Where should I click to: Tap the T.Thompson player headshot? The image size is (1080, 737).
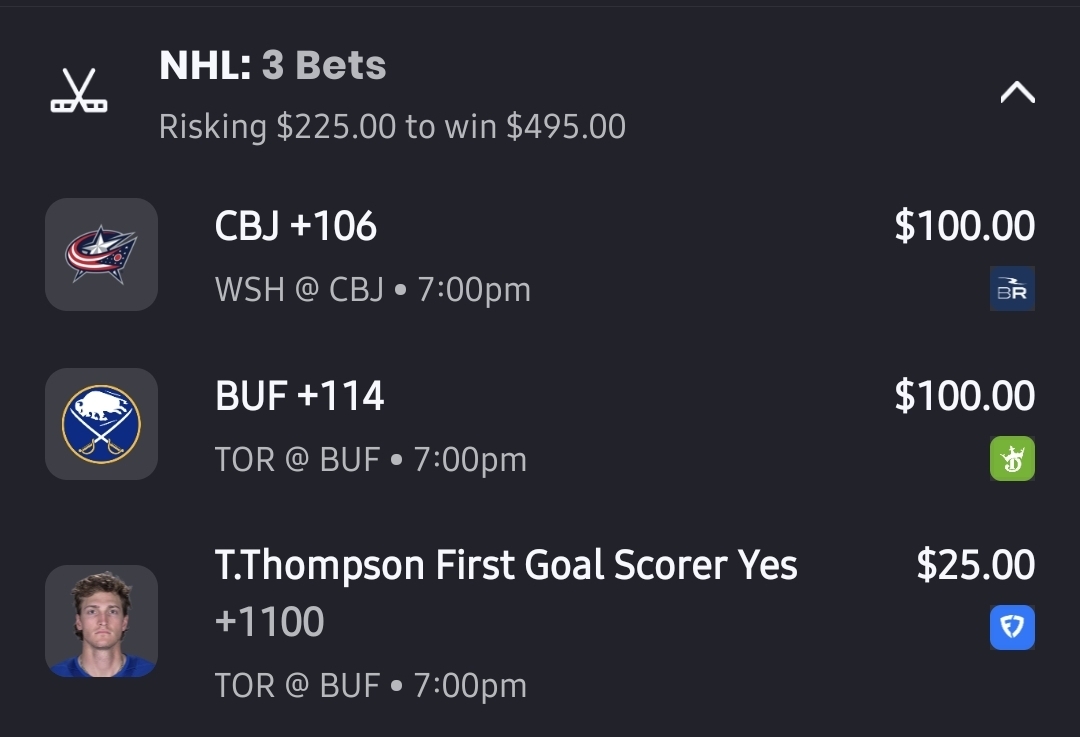[101, 621]
